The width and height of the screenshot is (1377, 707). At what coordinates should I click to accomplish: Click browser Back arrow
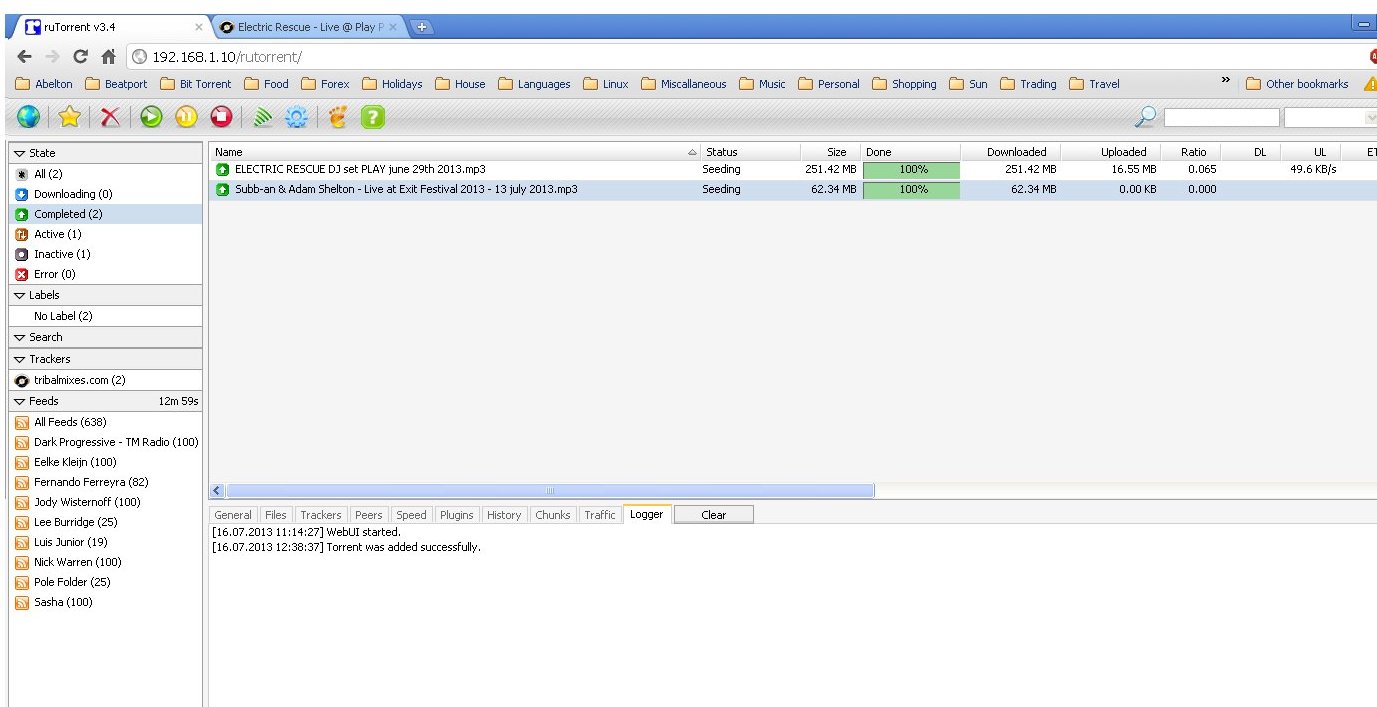click(x=25, y=57)
